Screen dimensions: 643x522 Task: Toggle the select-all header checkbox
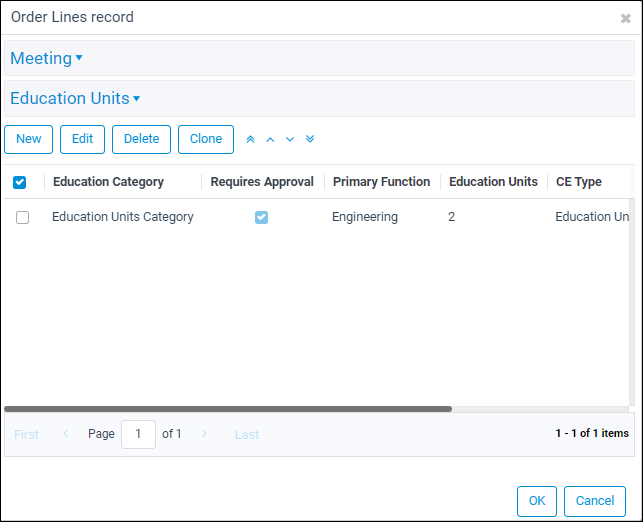19,182
